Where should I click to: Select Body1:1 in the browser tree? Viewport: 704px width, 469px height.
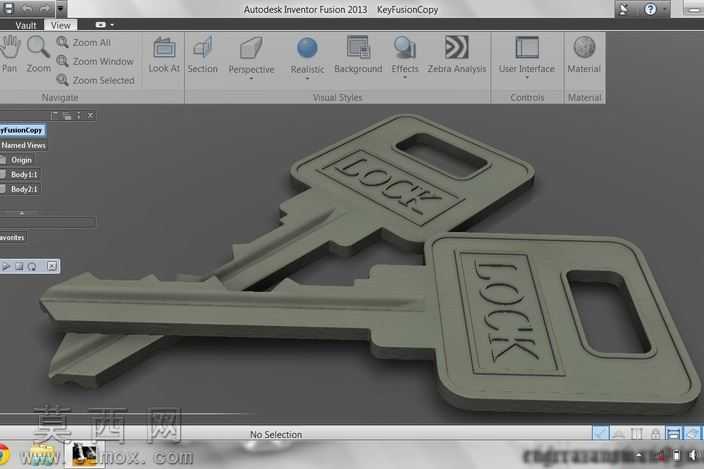pyautogui.click(x=25, y=175)
